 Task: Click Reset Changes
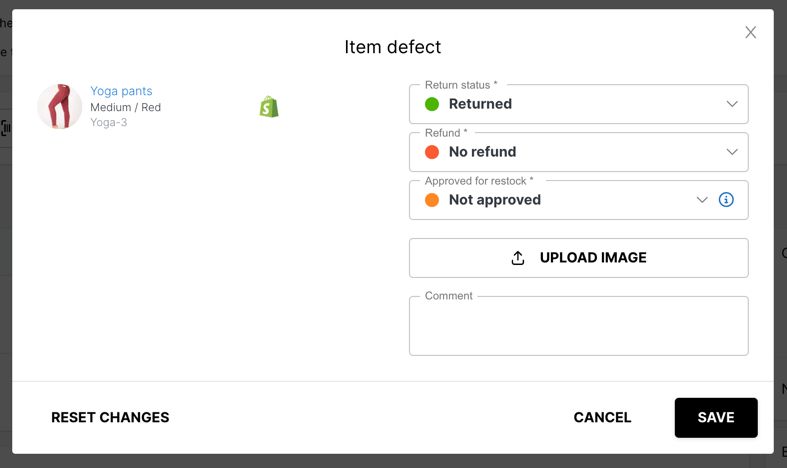click(110, 418)
